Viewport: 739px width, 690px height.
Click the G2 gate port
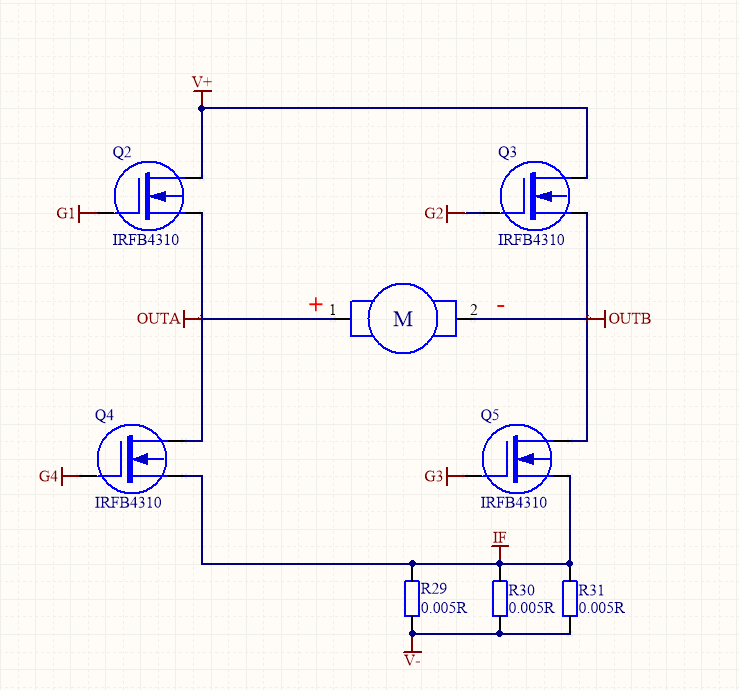click(435, 213)
